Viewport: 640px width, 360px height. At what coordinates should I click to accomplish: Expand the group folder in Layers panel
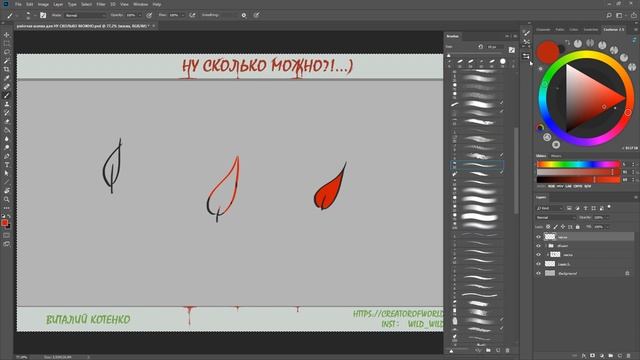(x=546, y=246)
